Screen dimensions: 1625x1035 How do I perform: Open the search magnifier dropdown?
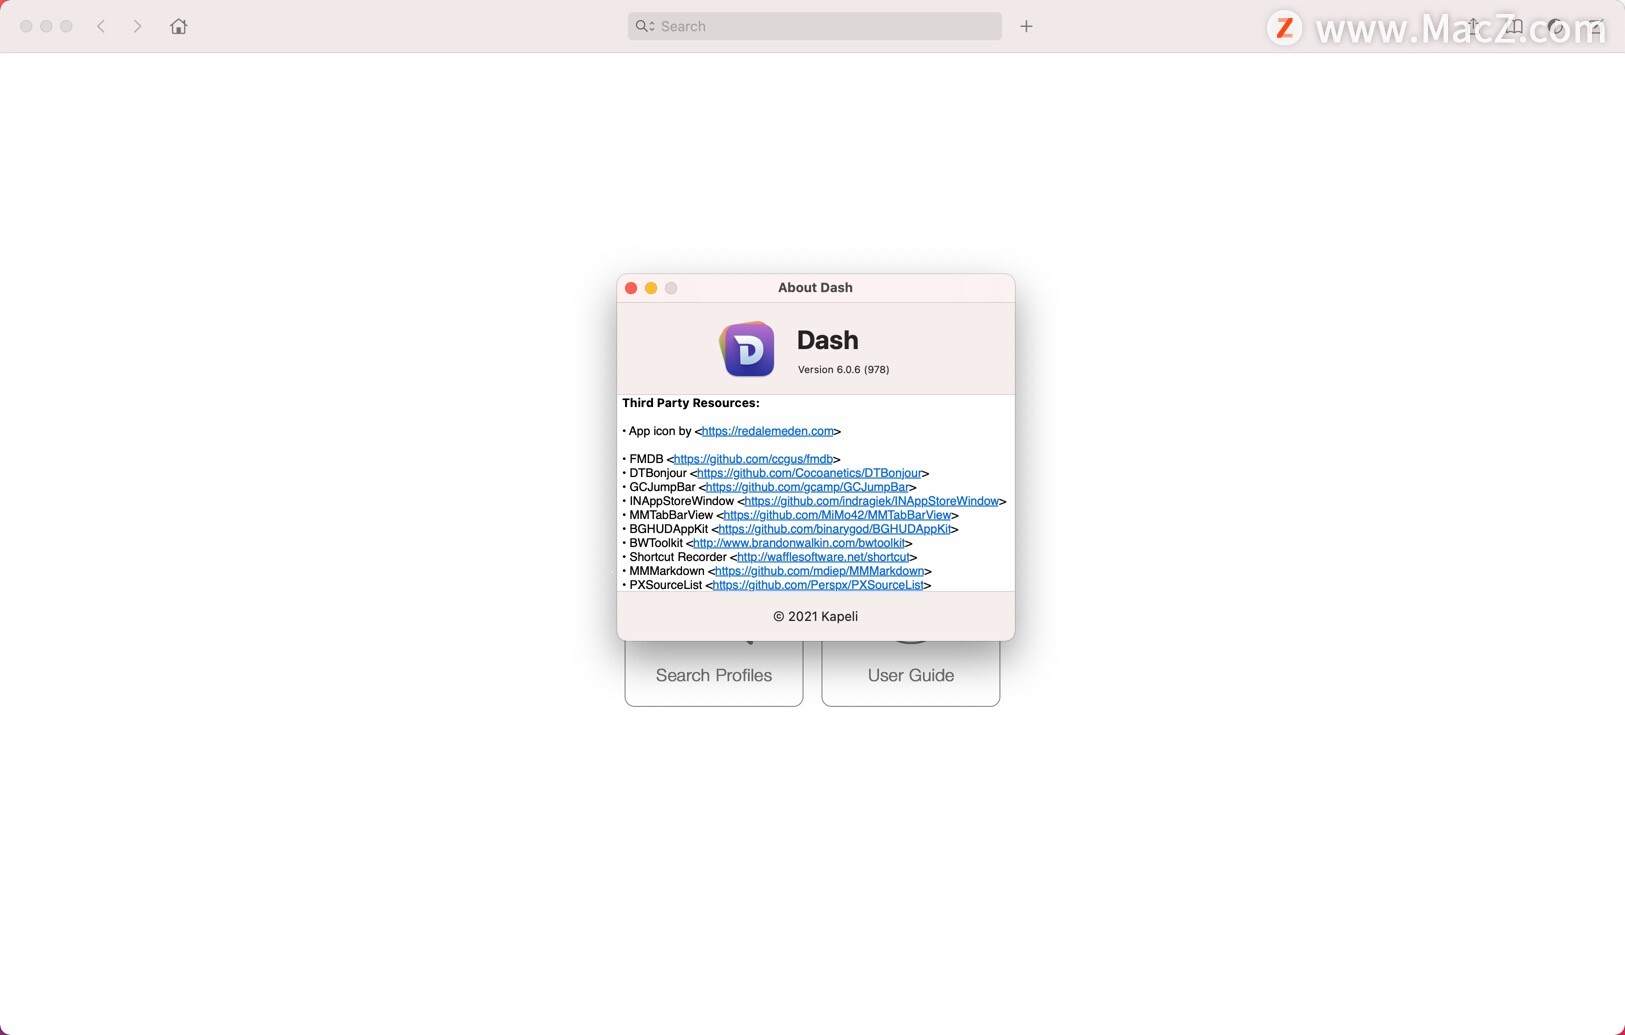pos(645,26)
